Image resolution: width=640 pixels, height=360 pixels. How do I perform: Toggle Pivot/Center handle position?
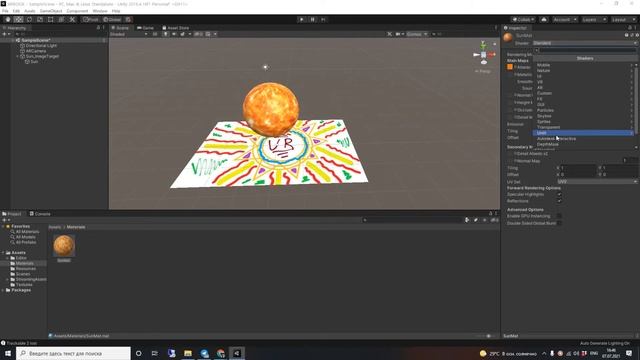(x=91, y=19)
